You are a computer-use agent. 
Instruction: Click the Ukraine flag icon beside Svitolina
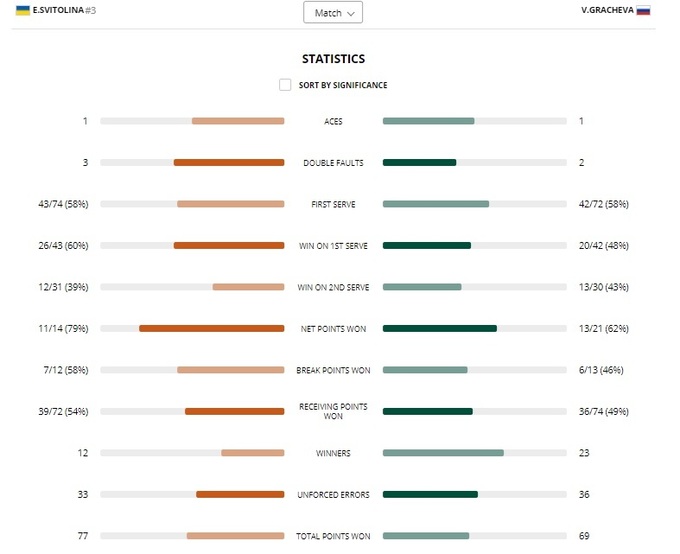(22, 10)
